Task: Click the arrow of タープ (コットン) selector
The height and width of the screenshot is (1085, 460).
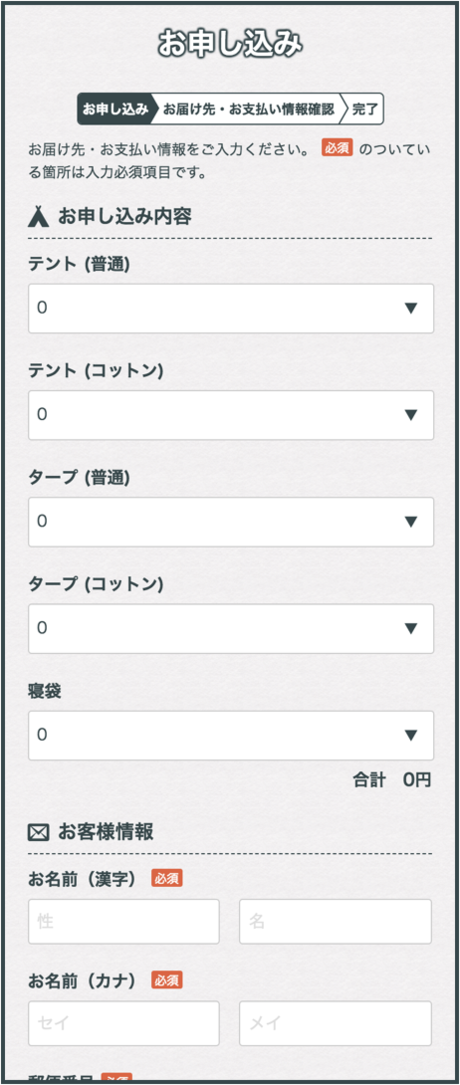Action: (411, 628)
